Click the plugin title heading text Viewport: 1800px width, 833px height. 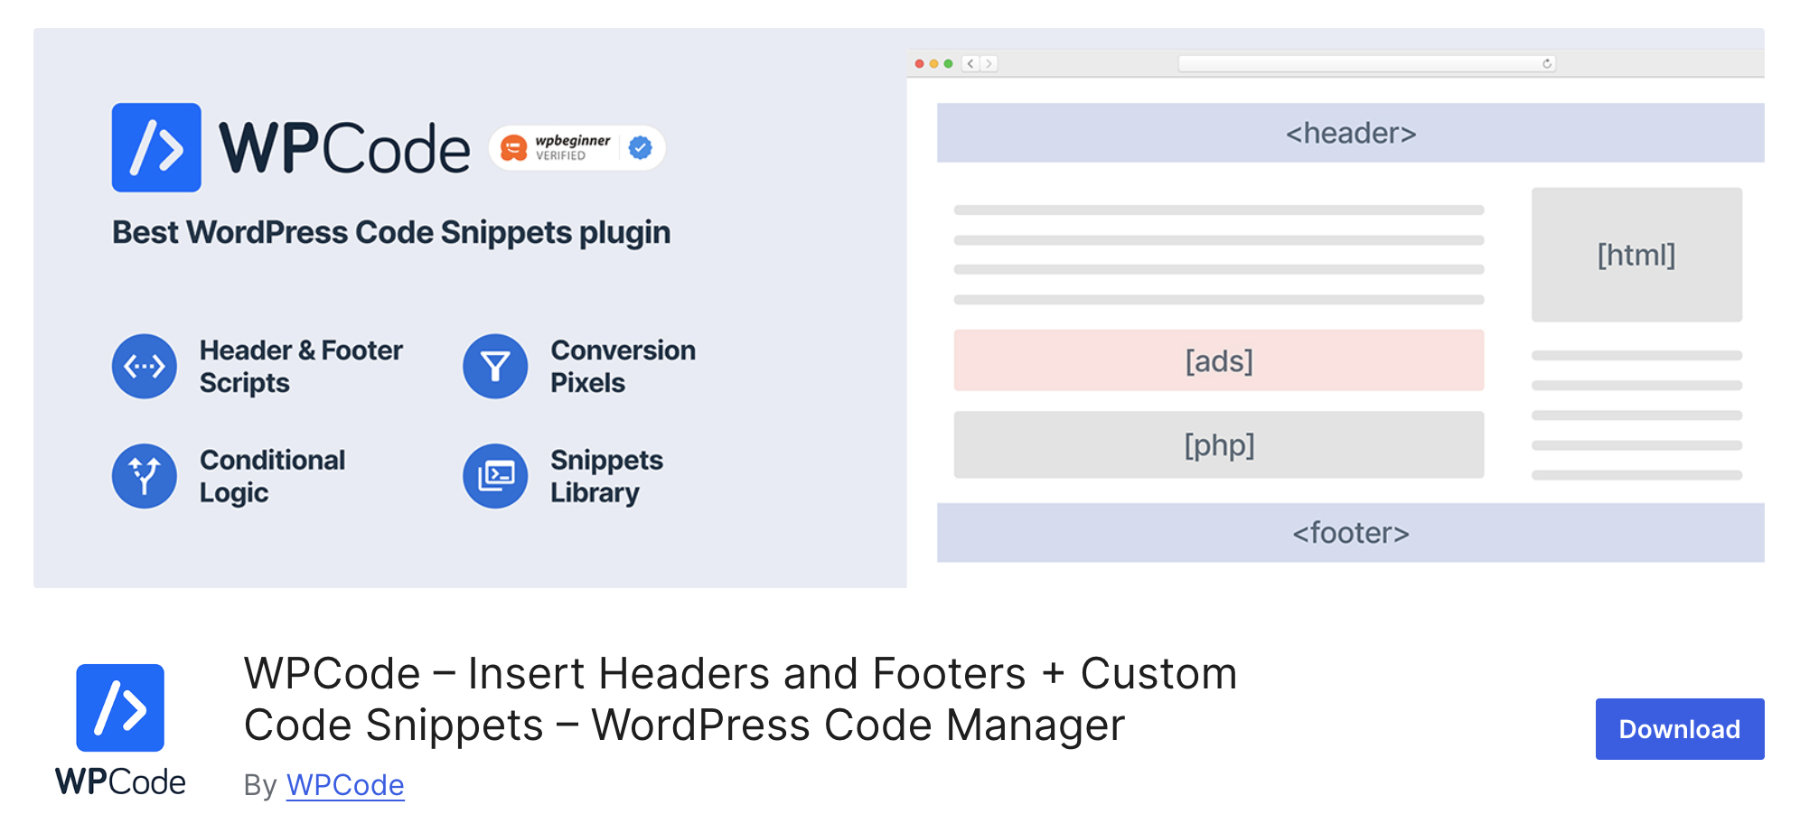tap(740, 699)
